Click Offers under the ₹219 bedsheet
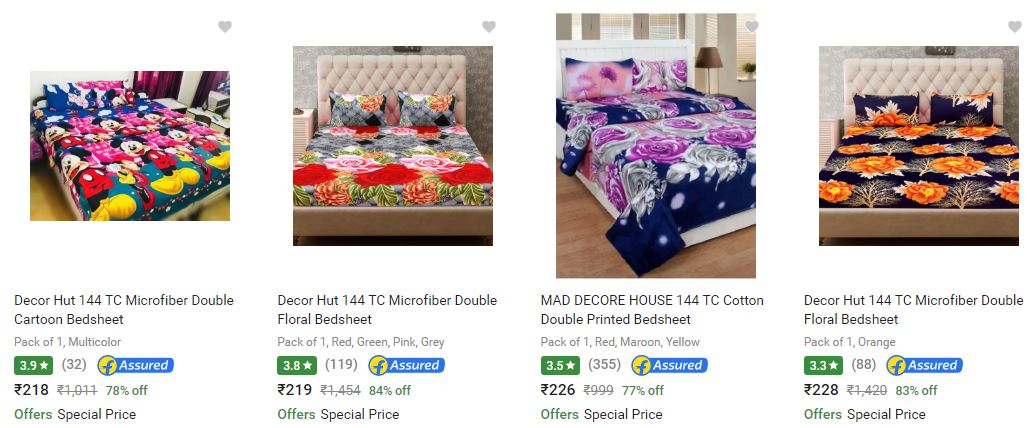The image size is (1028, 428). [x=296, y=414]
